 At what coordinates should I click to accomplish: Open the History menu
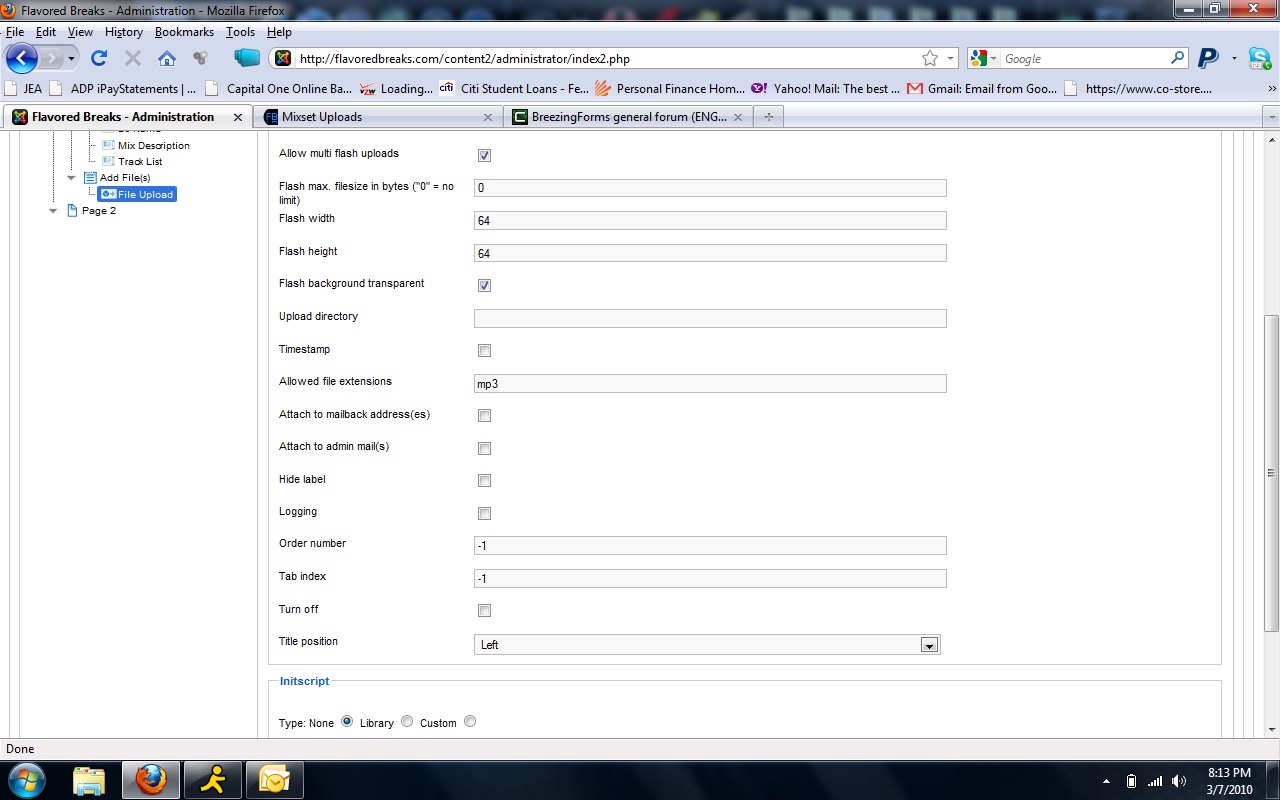point(124,32)
